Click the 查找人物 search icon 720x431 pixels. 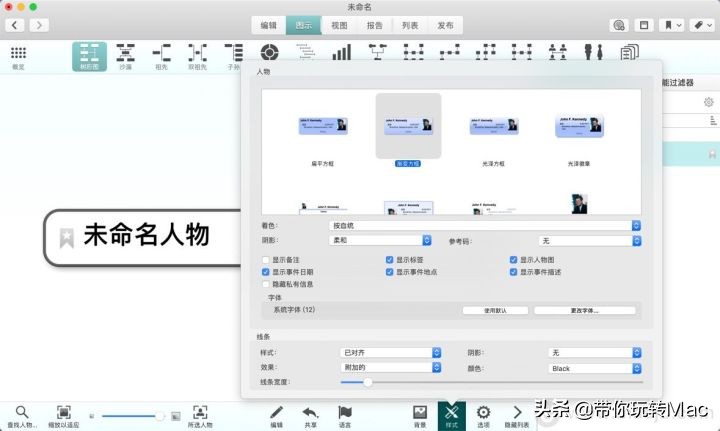pyautogui.click(x=22, y=417)
